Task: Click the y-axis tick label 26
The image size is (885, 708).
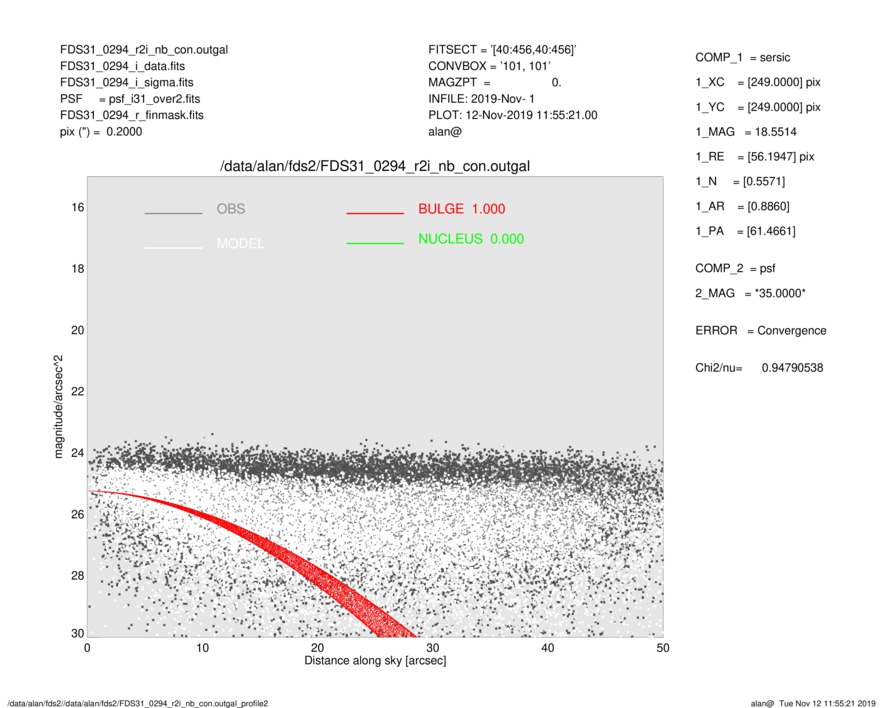Action: (x=78, y=515)
